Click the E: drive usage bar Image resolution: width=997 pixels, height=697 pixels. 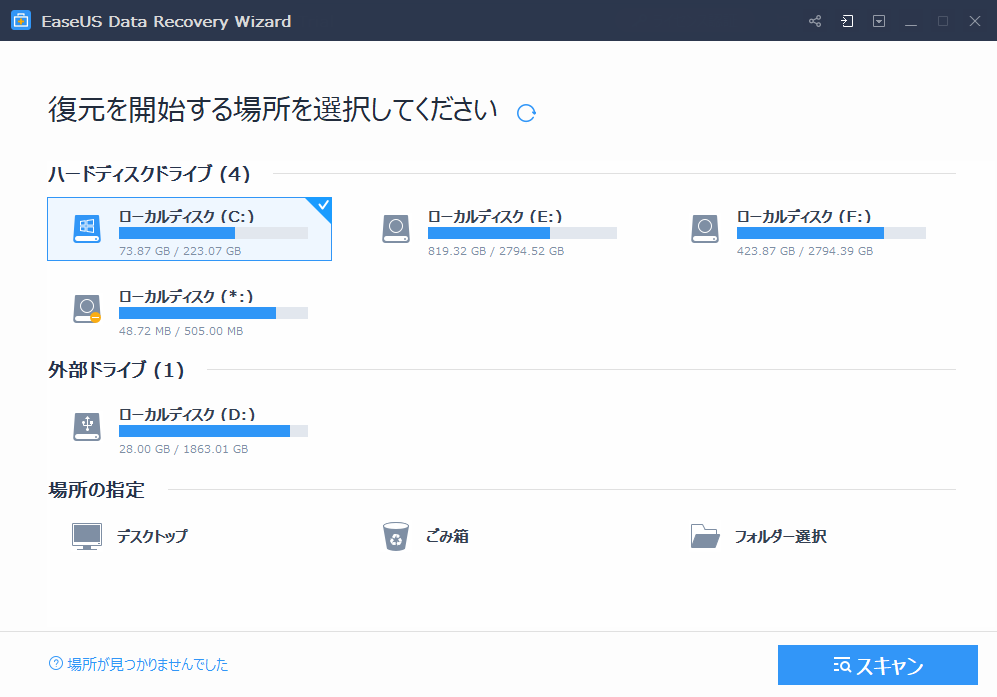[522, 233]
